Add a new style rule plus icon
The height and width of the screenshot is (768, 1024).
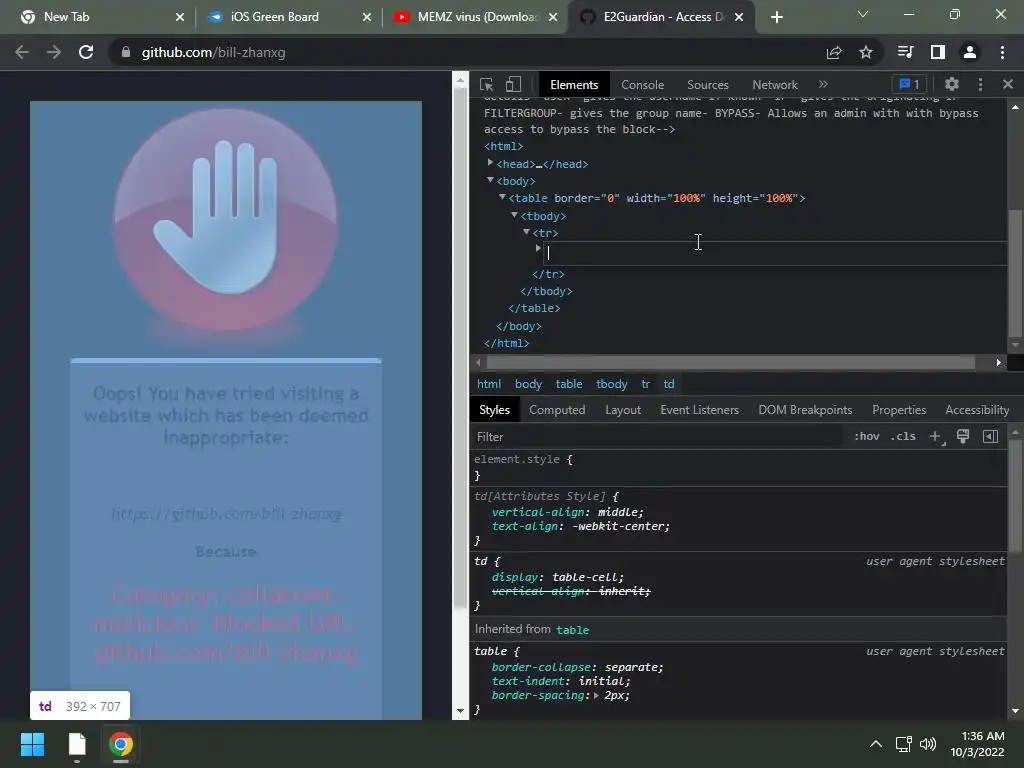tap(935, 436)
